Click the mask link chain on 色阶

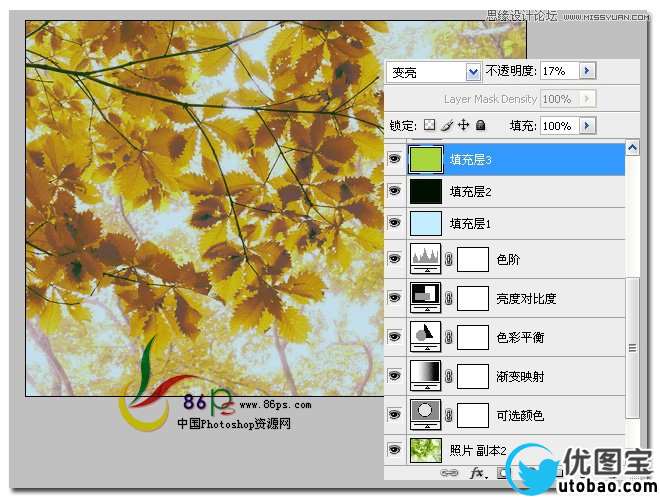pos(449,259)
